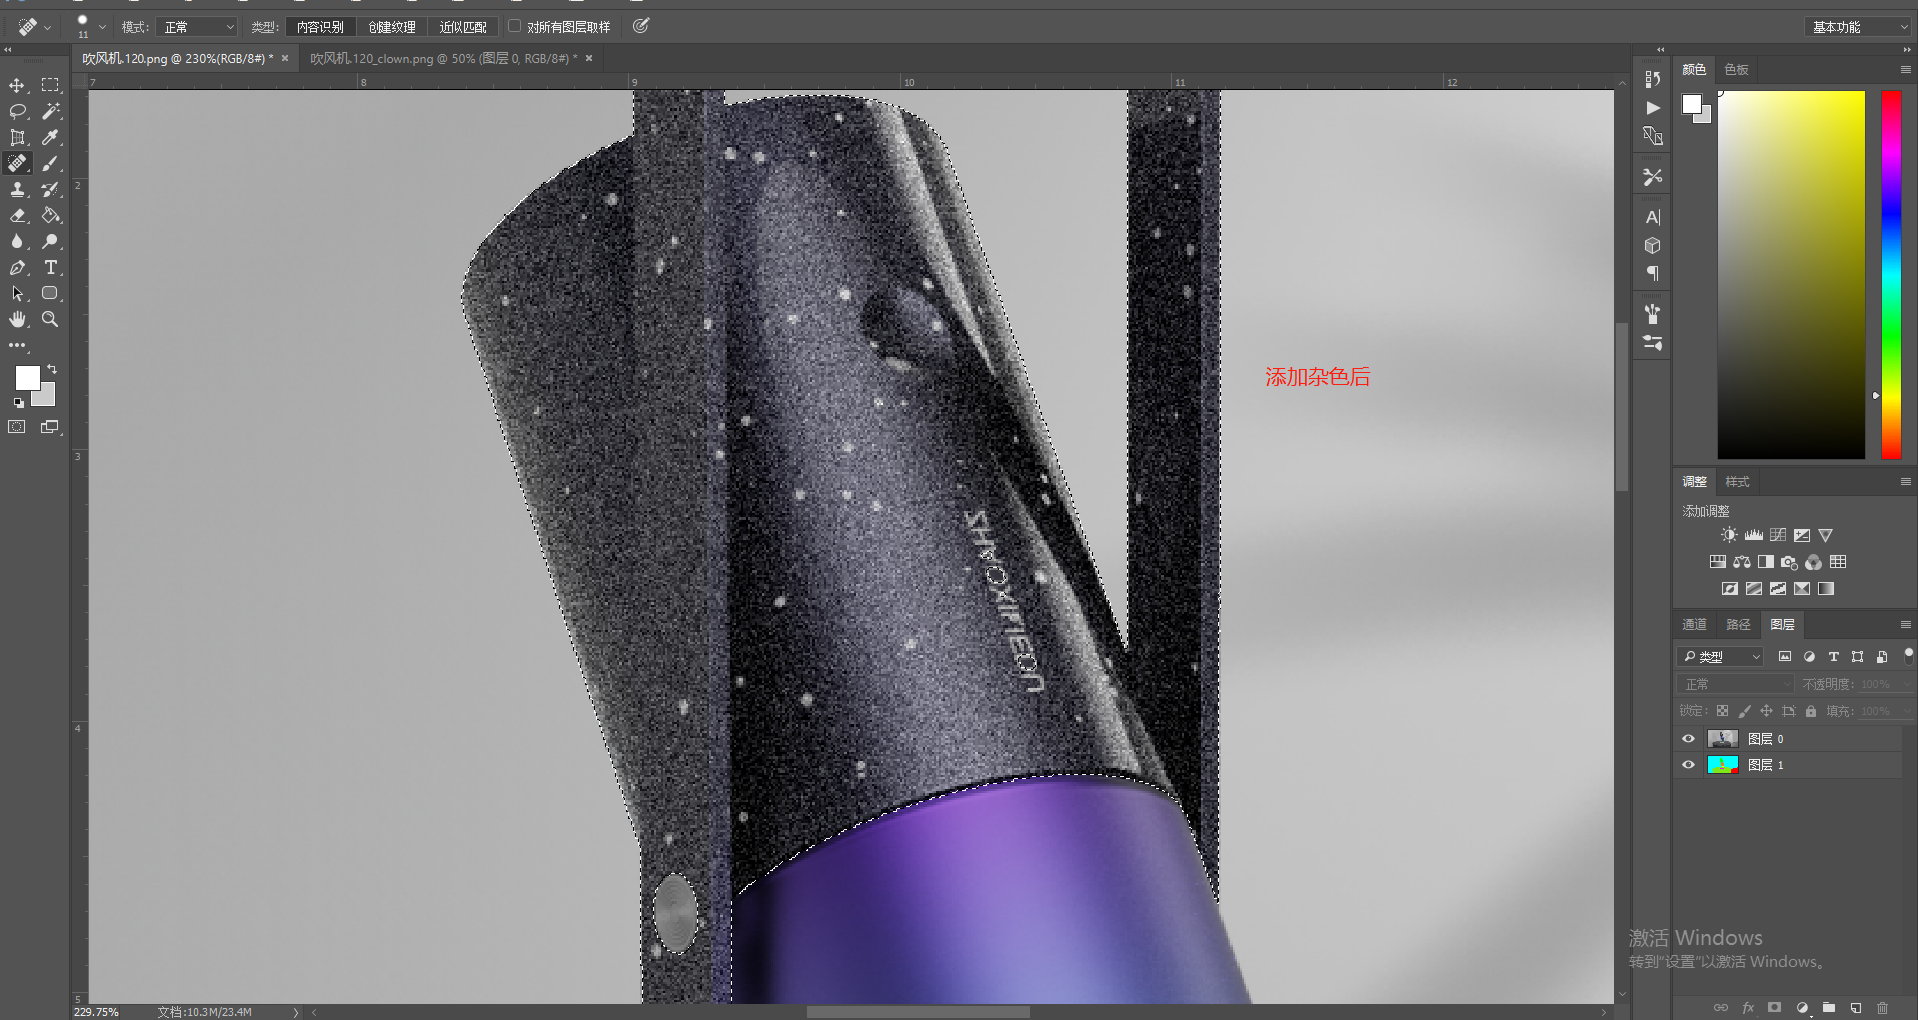This screenshot has height=1020, width=1918.
Task: Select the Path Selection tool
Action: [17, 294]
